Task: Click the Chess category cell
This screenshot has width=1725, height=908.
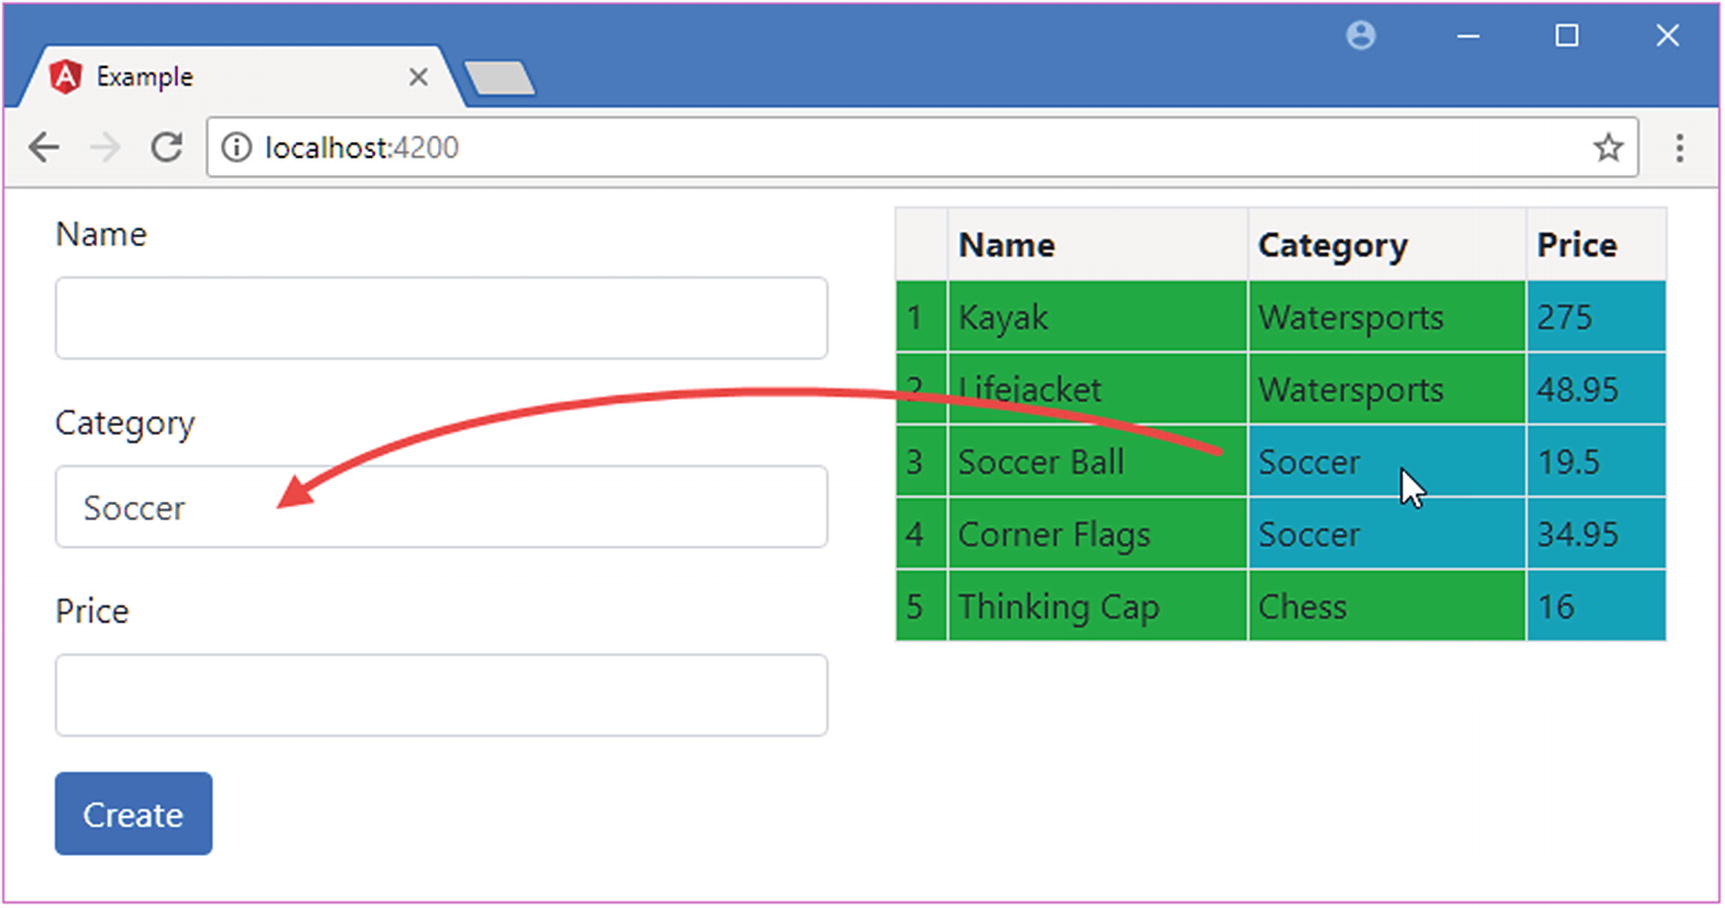Action: tap(1387, 606)
